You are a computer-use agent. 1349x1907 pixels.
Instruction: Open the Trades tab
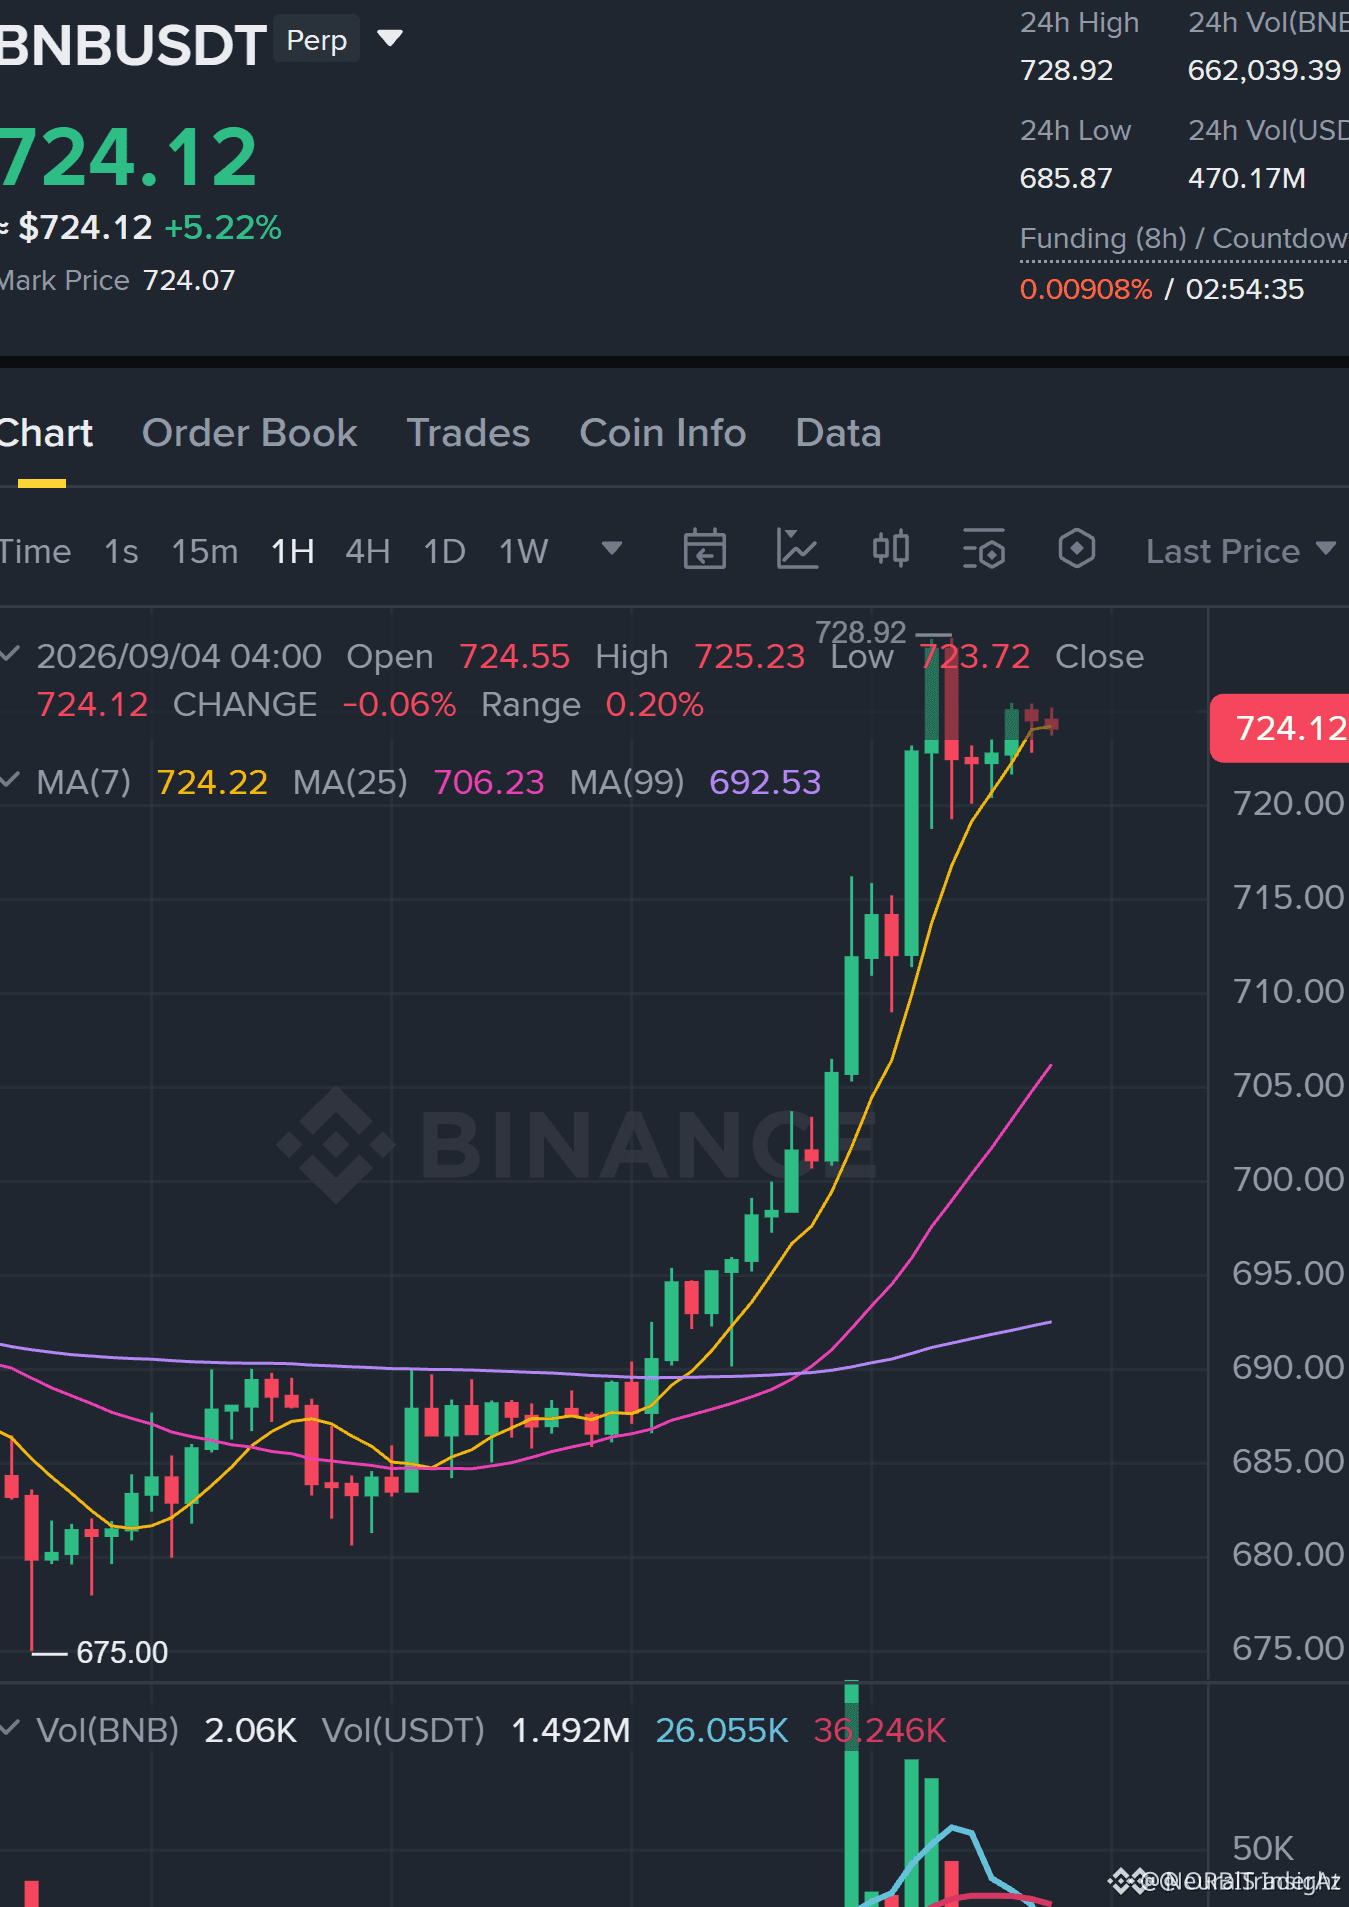tap(468, 433)
